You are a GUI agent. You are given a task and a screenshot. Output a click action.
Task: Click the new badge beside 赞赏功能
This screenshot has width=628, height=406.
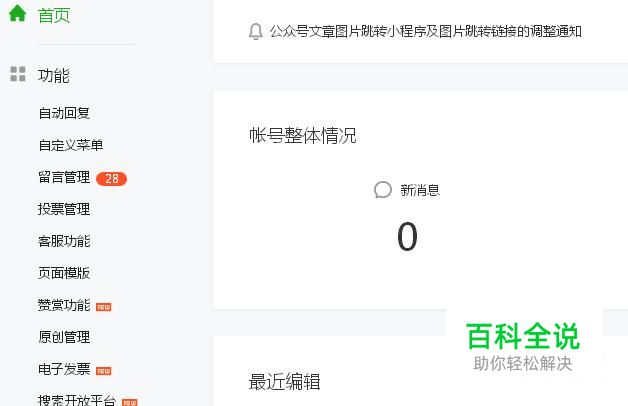[x=104, y=307]
